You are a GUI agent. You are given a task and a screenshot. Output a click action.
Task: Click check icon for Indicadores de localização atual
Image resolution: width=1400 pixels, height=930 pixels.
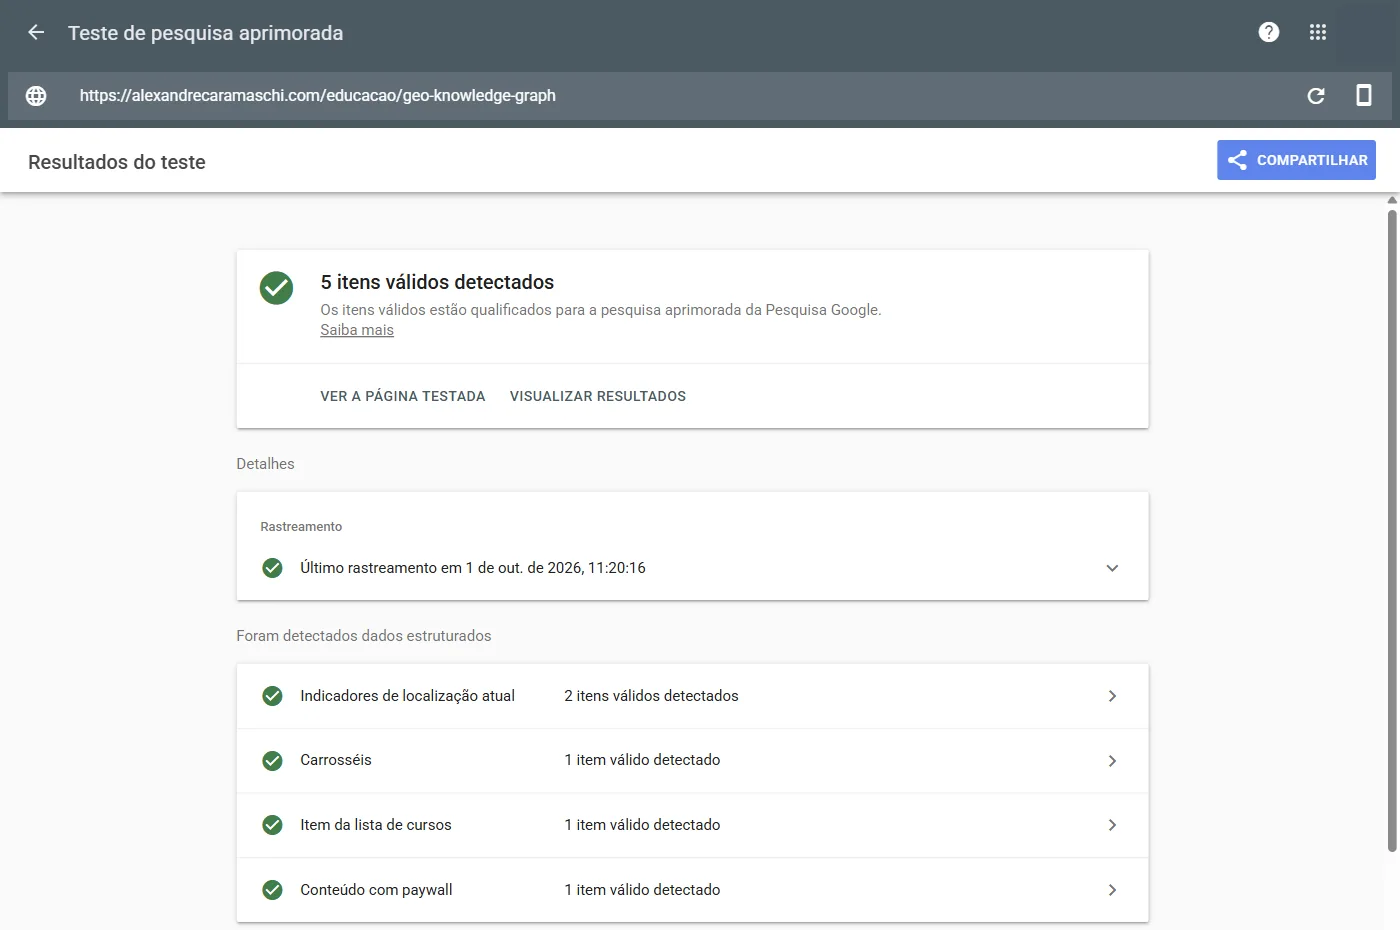pos(272,696)
